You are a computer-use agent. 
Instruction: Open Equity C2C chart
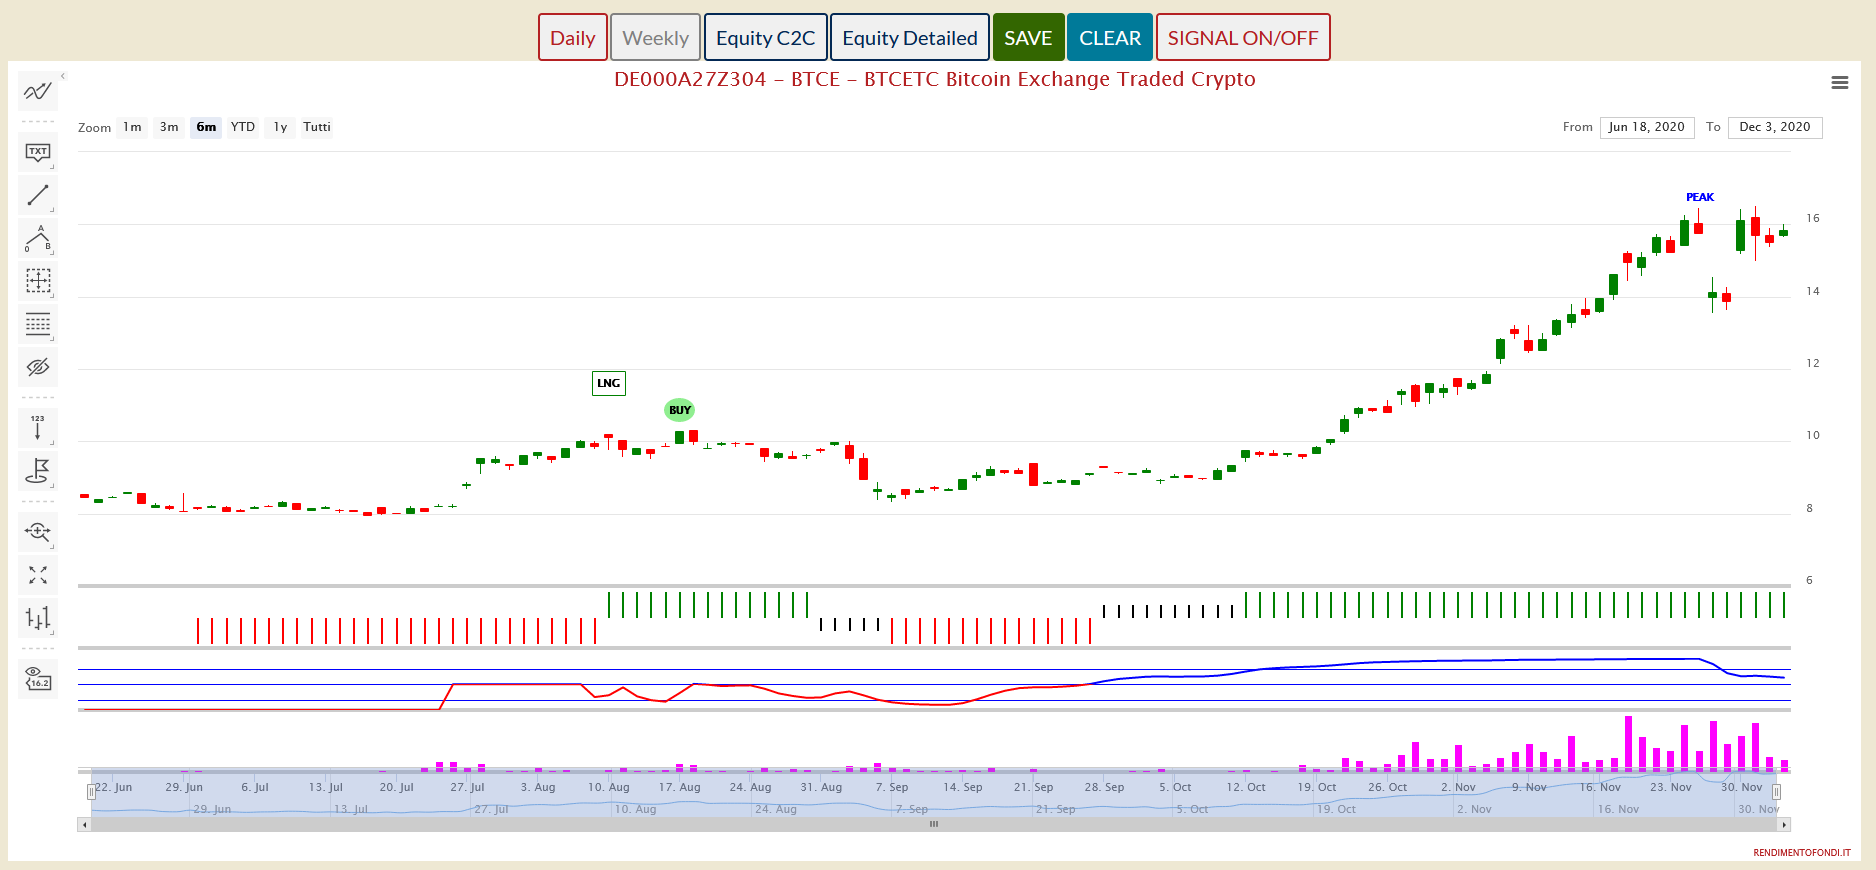(x=766, y=37)
